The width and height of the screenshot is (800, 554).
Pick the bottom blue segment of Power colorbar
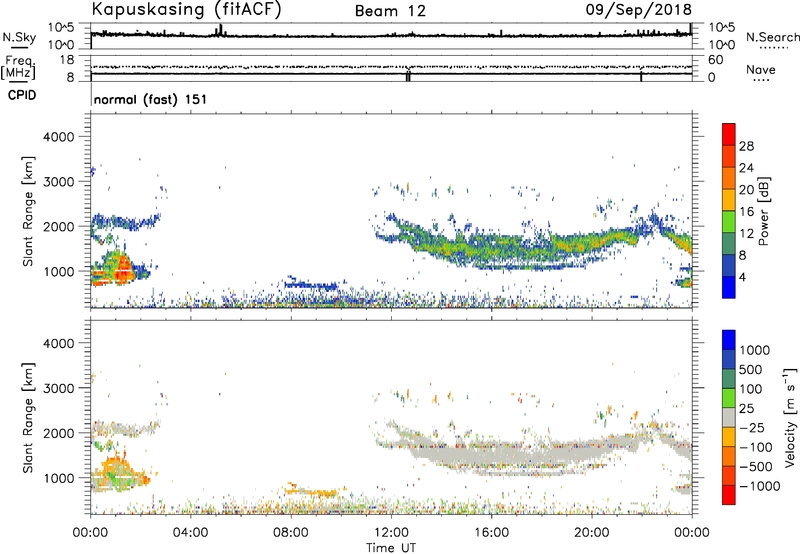point(729,287)
